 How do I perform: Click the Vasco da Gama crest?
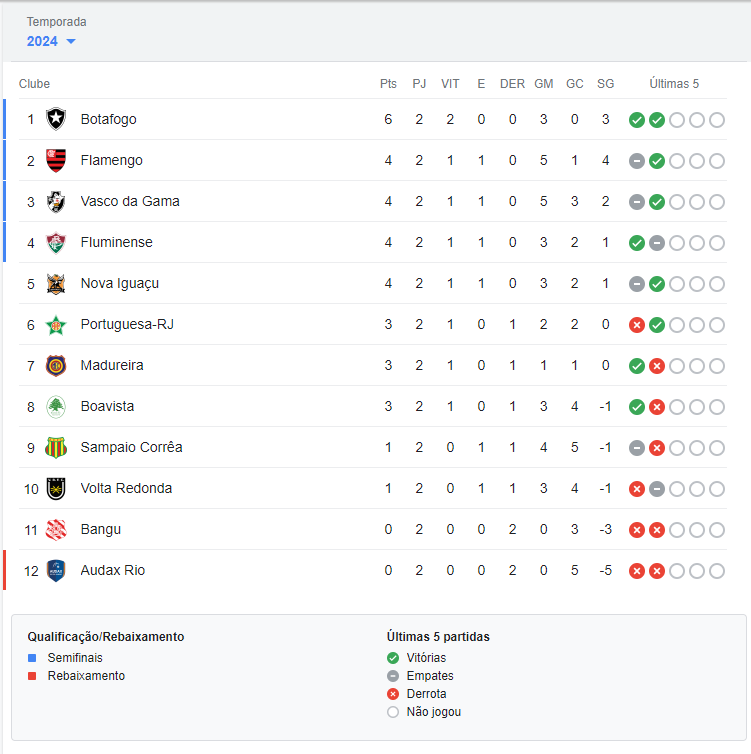56,201
